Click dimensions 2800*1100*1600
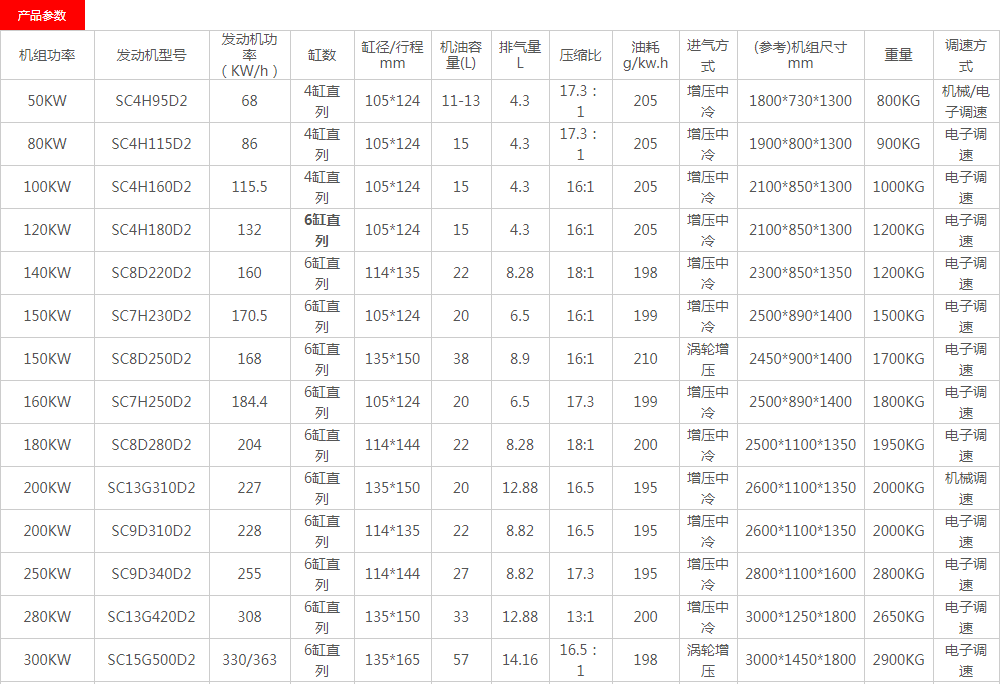This screenshot has height=684, width=1002. click(800, 573)
